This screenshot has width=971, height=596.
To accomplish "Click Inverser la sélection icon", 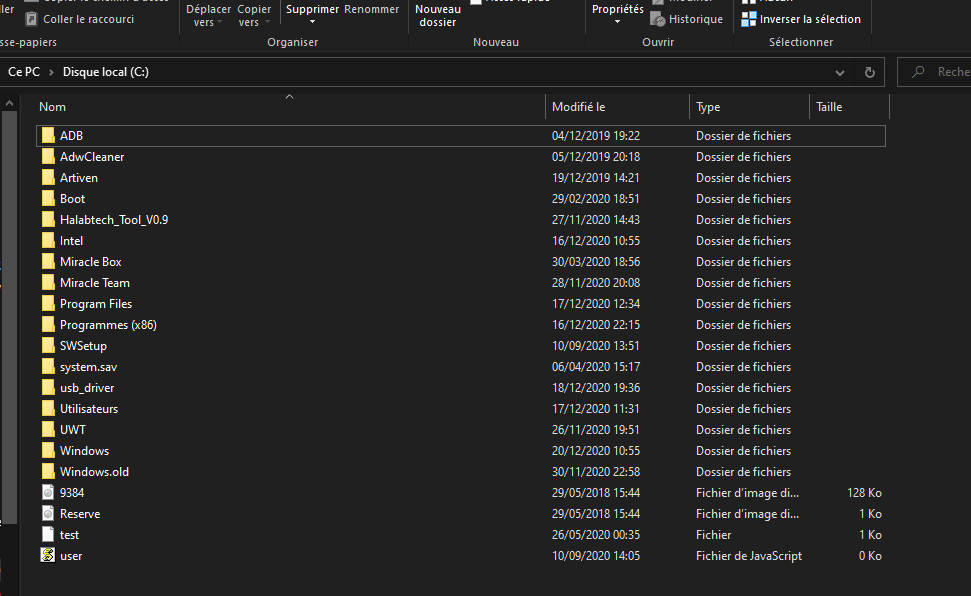I will coord(749,19).
